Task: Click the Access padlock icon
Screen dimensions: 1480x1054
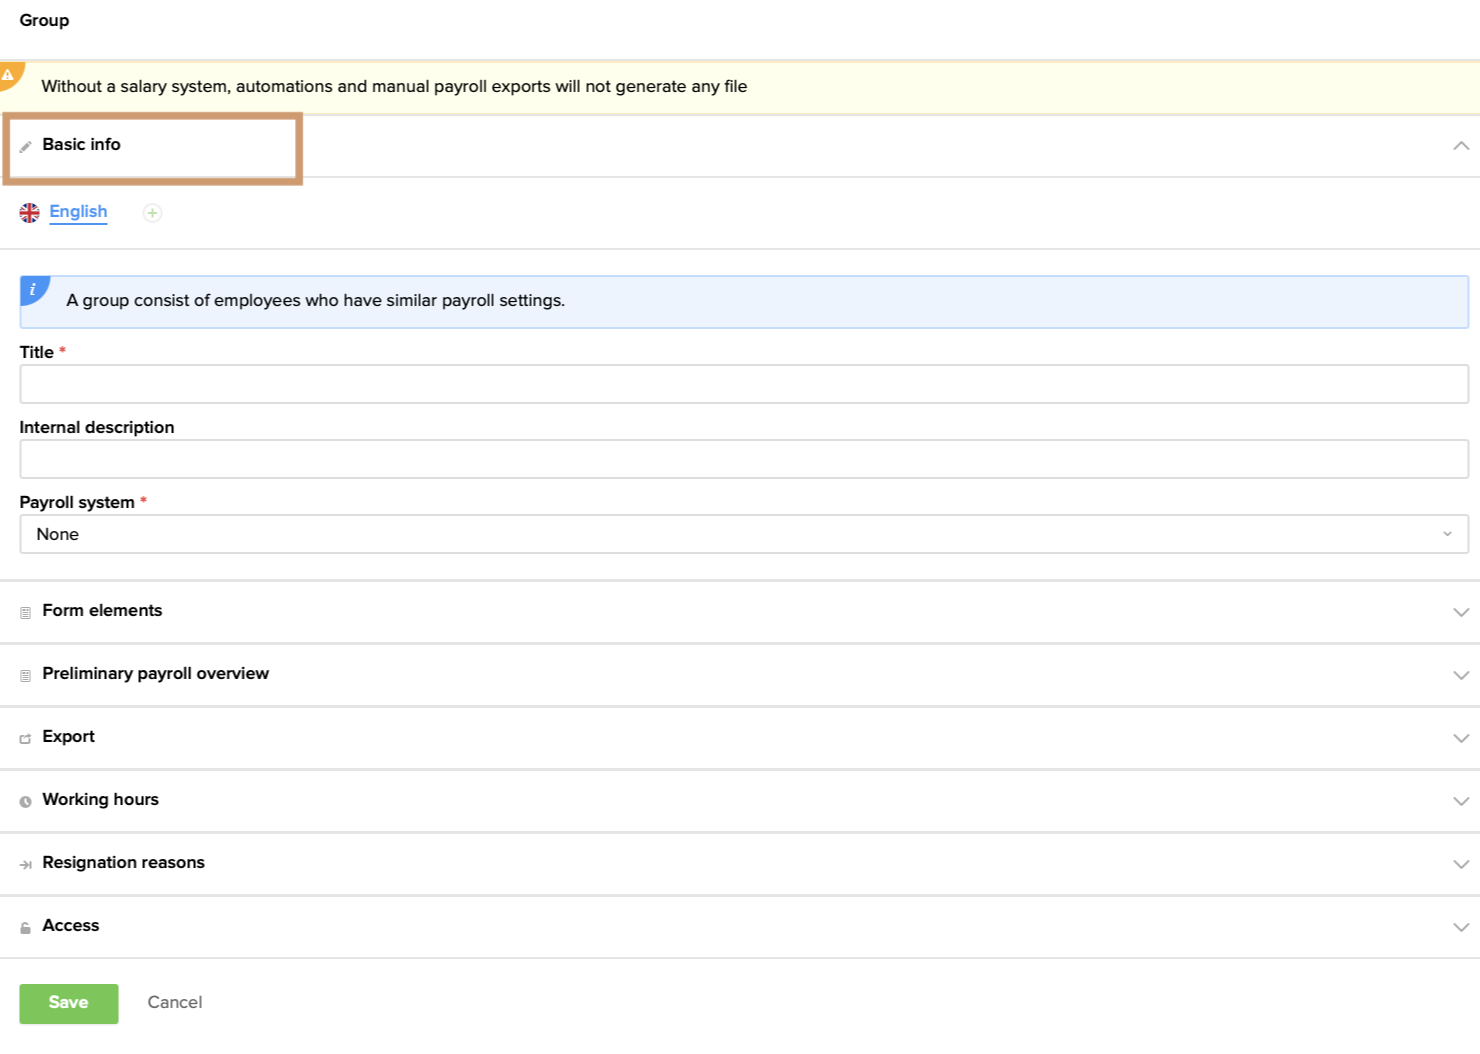Action: tap(26, 928)
